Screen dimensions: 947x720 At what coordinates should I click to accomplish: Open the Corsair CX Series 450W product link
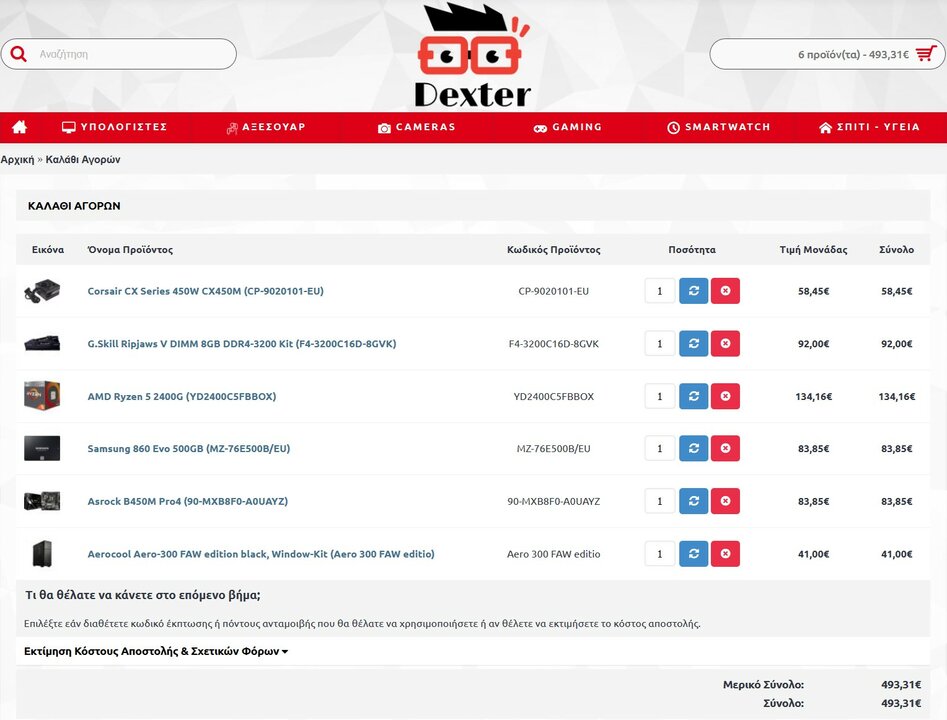click(205, 291)
